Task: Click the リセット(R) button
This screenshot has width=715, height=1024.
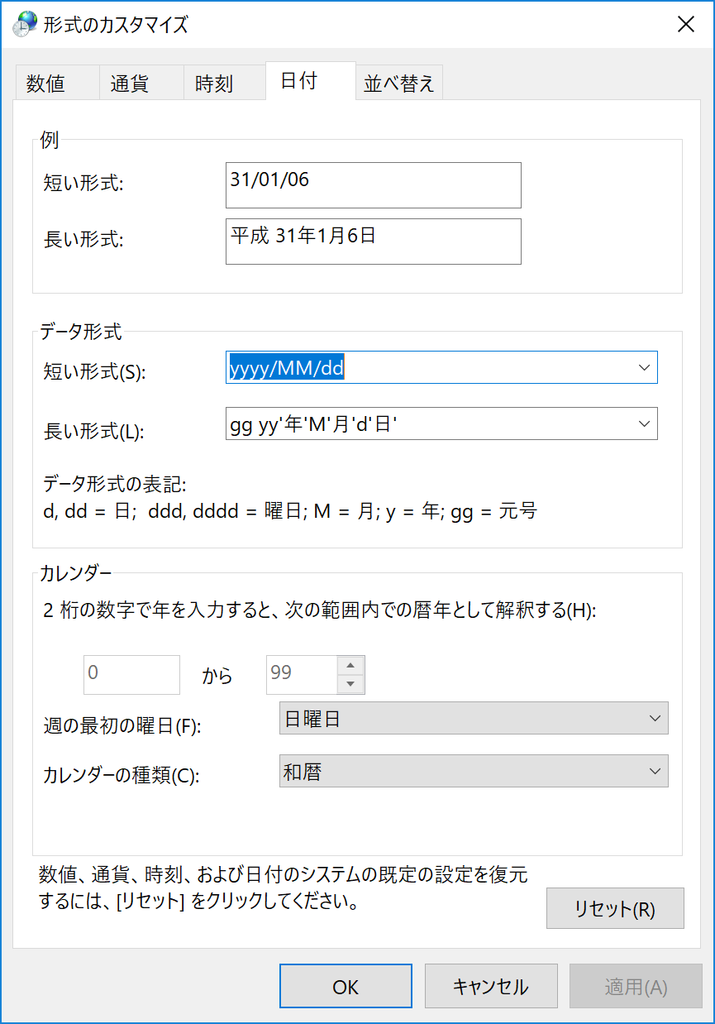Action: (615, 908)
